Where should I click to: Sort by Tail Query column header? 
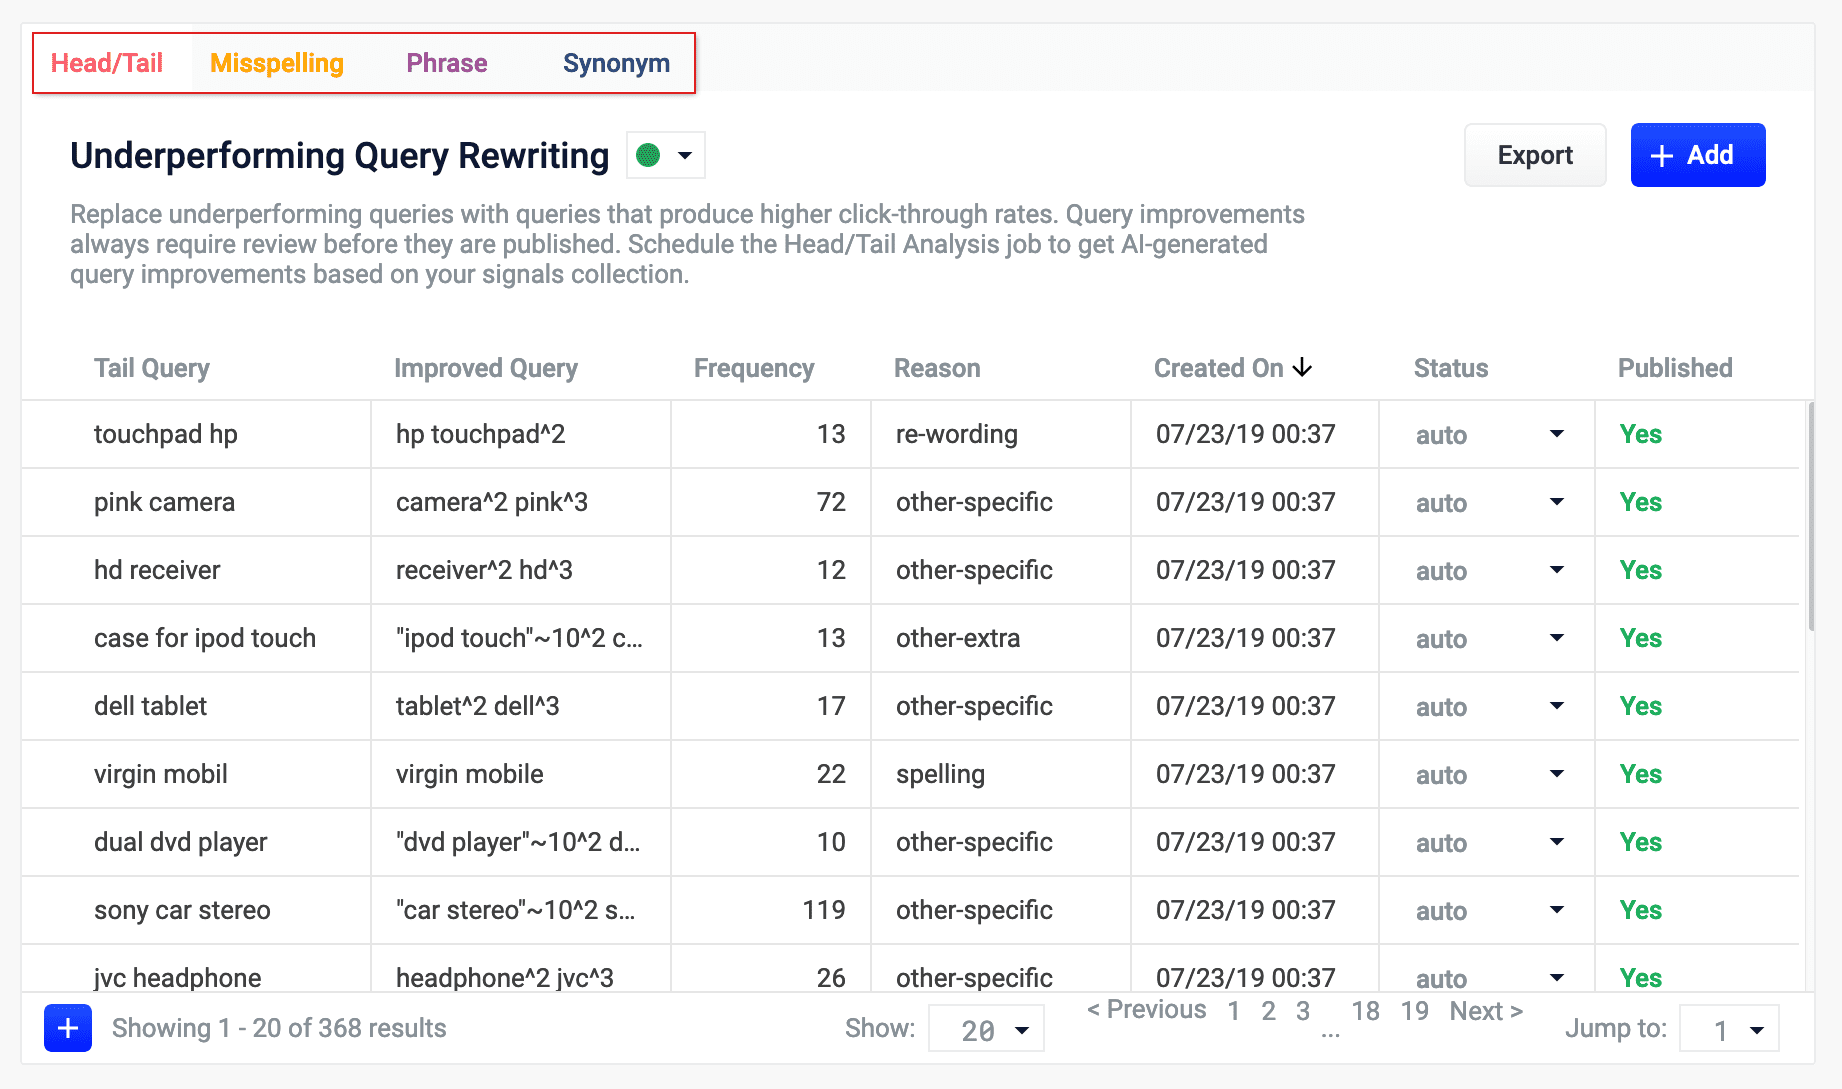tap(152, 368)
